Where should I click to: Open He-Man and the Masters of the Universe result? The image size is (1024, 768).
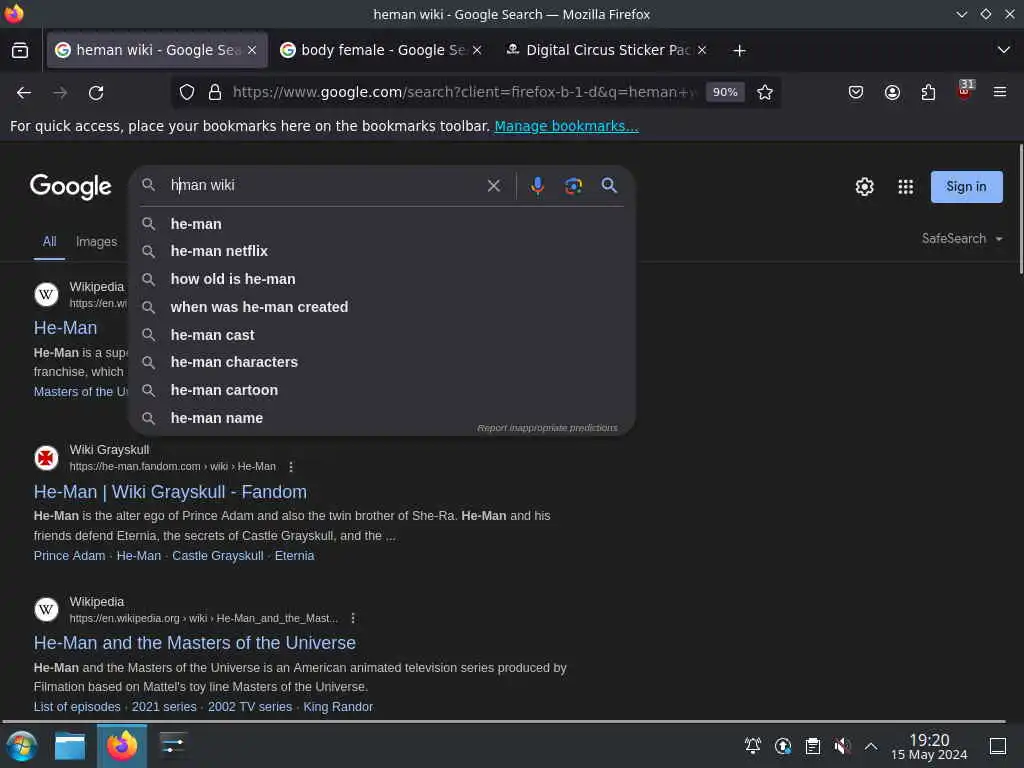195,643
